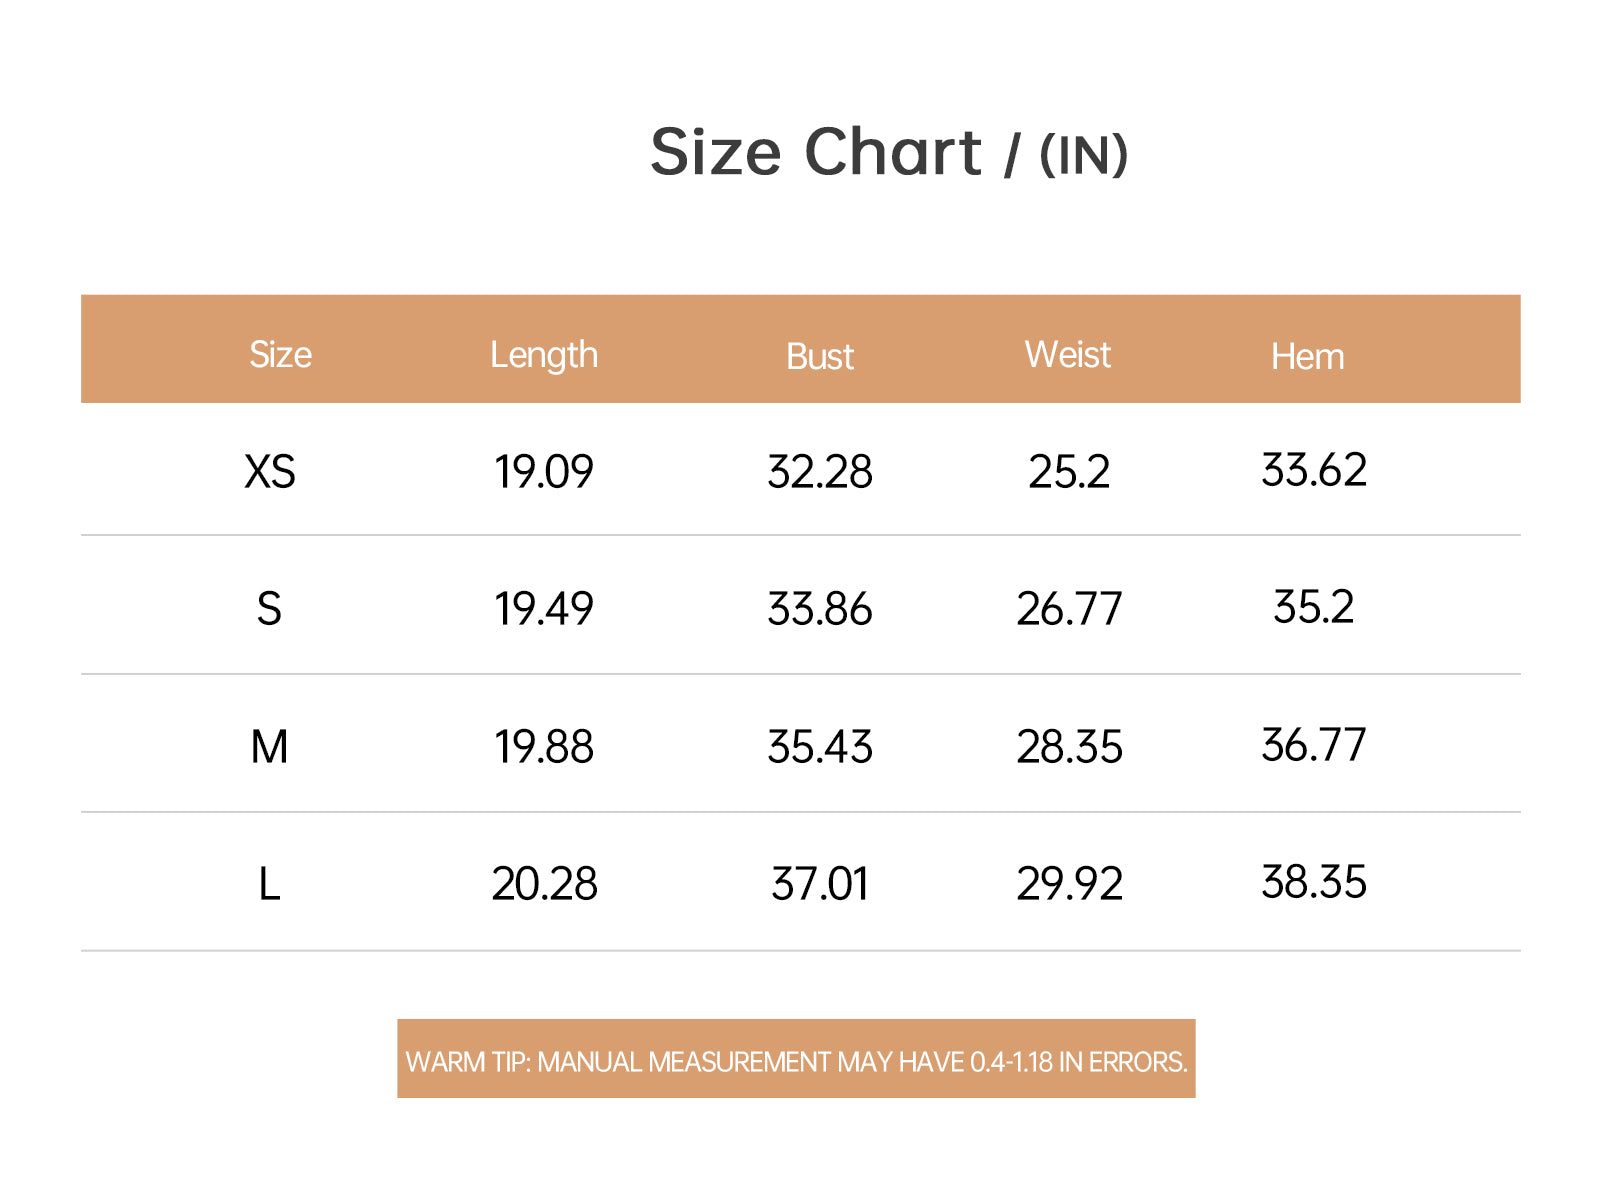
Task: Click L hem value 38.35
Action: pyautogui.click(x=1313, y=882)
